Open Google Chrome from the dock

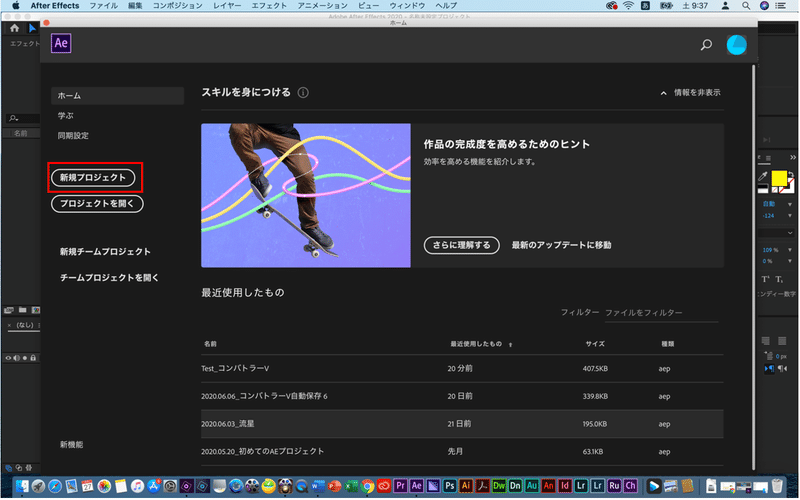click(367, 486)
